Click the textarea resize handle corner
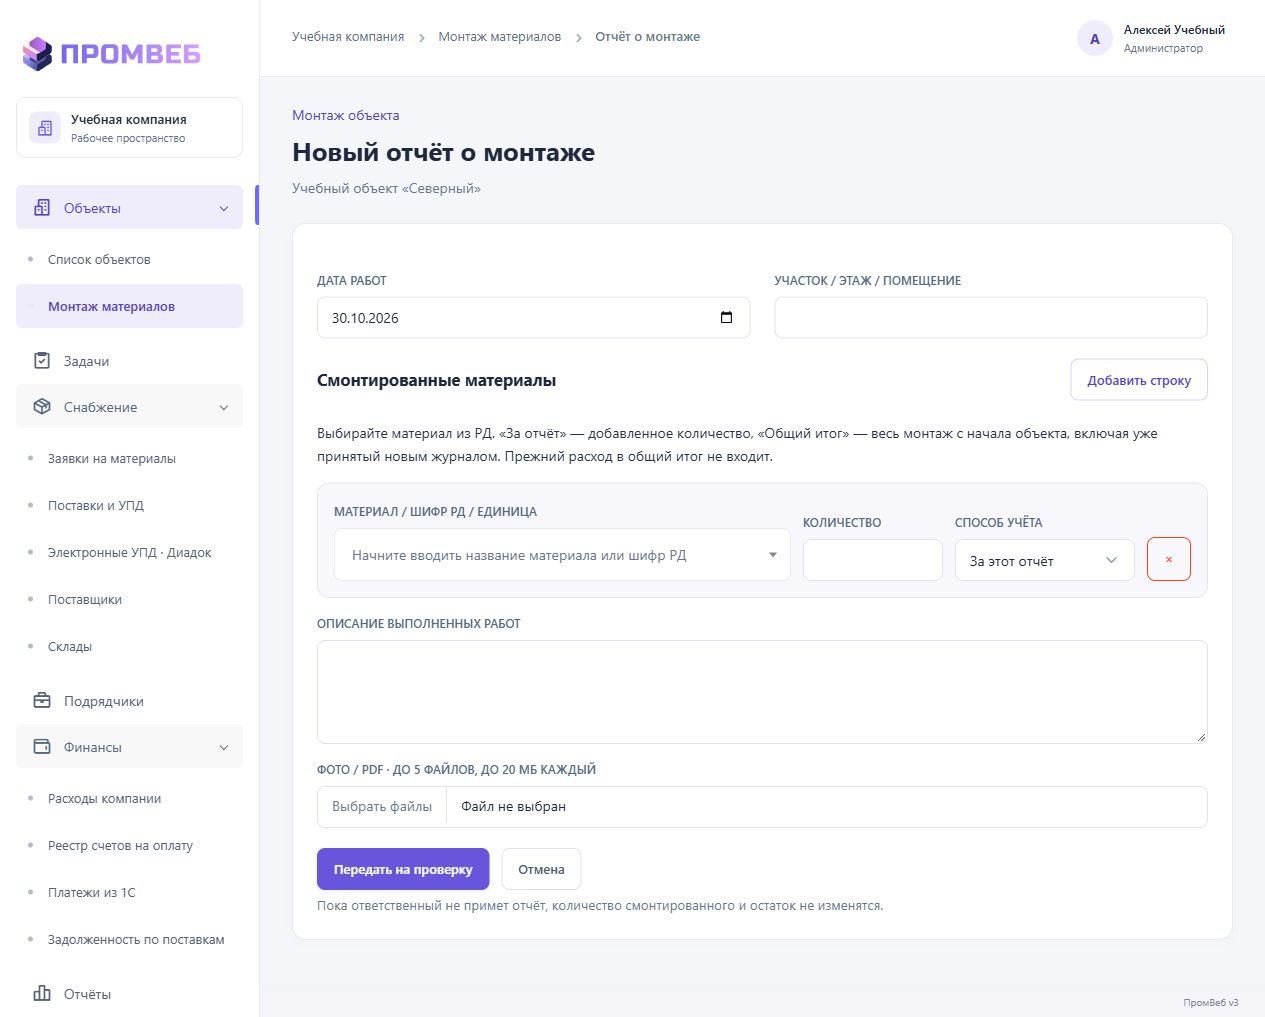Screen dimensions: 1265x1017 [1201, 737]
